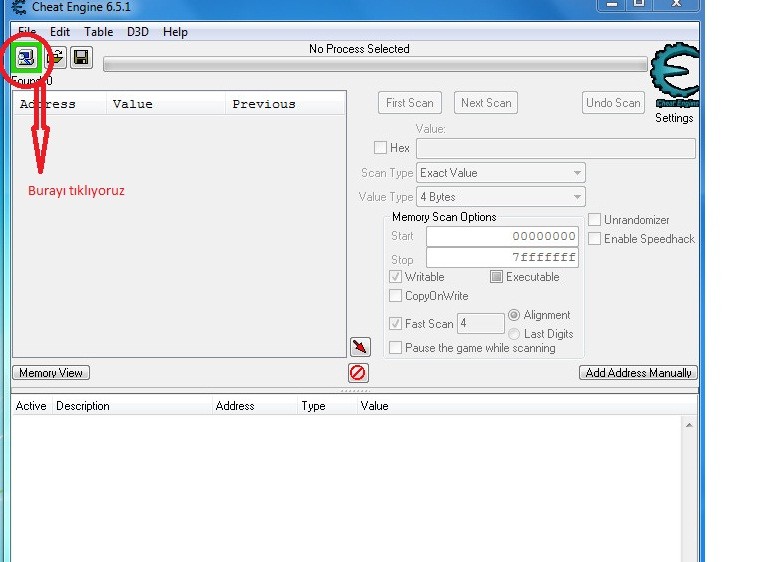This screenshot has width=768, height=562.
Task: Click the scan Value input field
Action: (556, 148)
